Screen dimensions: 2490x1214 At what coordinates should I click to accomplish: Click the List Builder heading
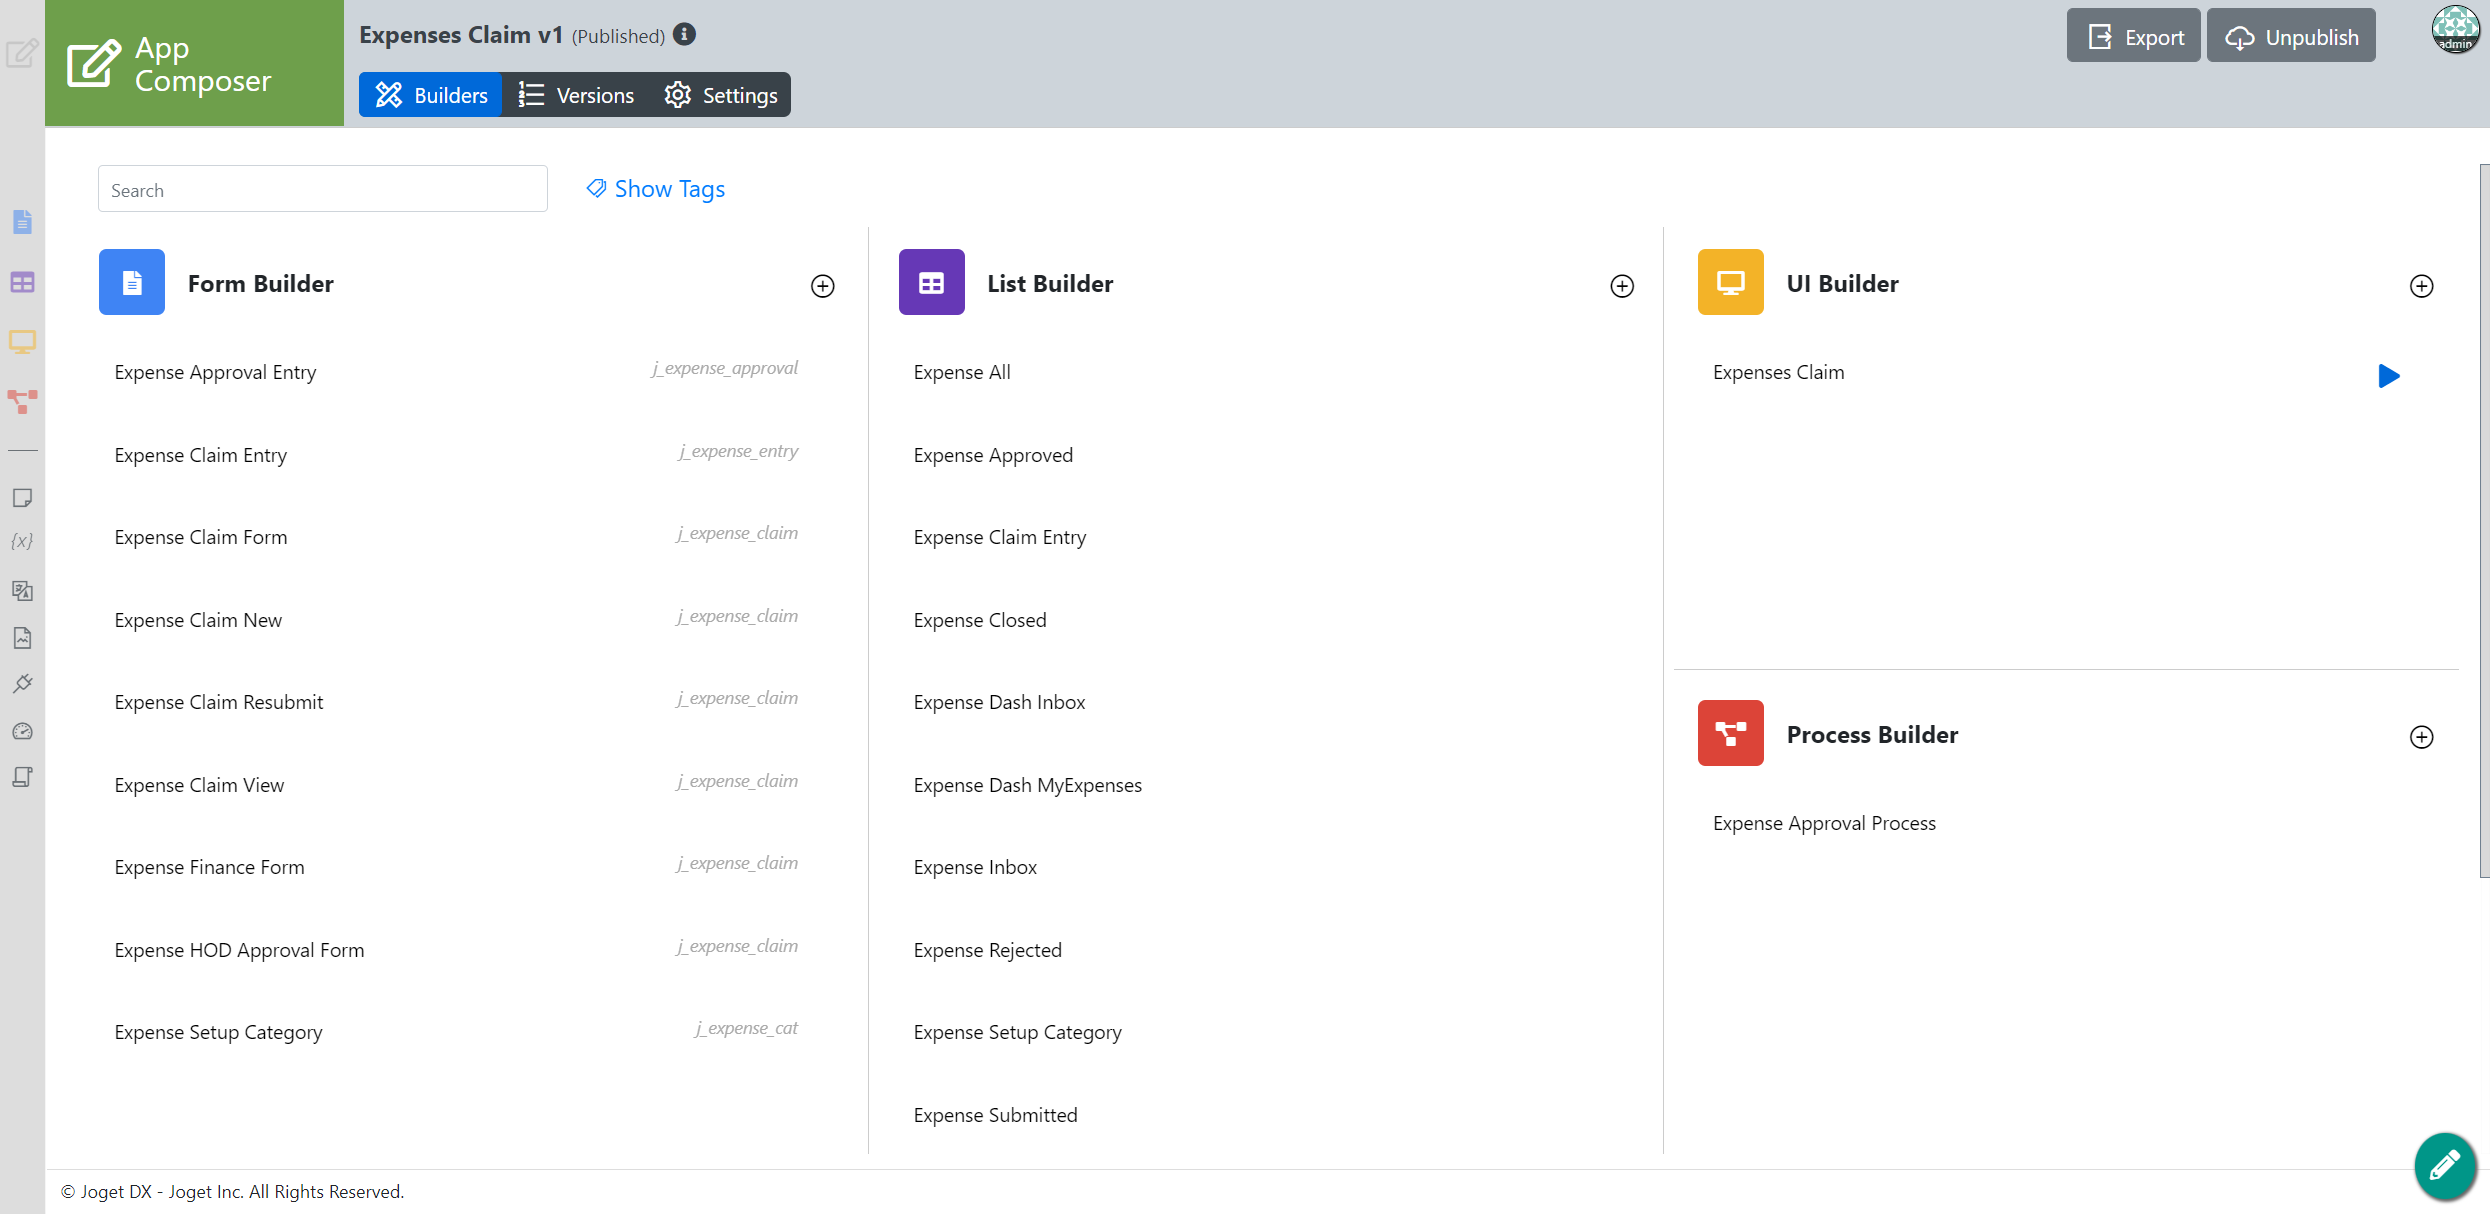1050,284
